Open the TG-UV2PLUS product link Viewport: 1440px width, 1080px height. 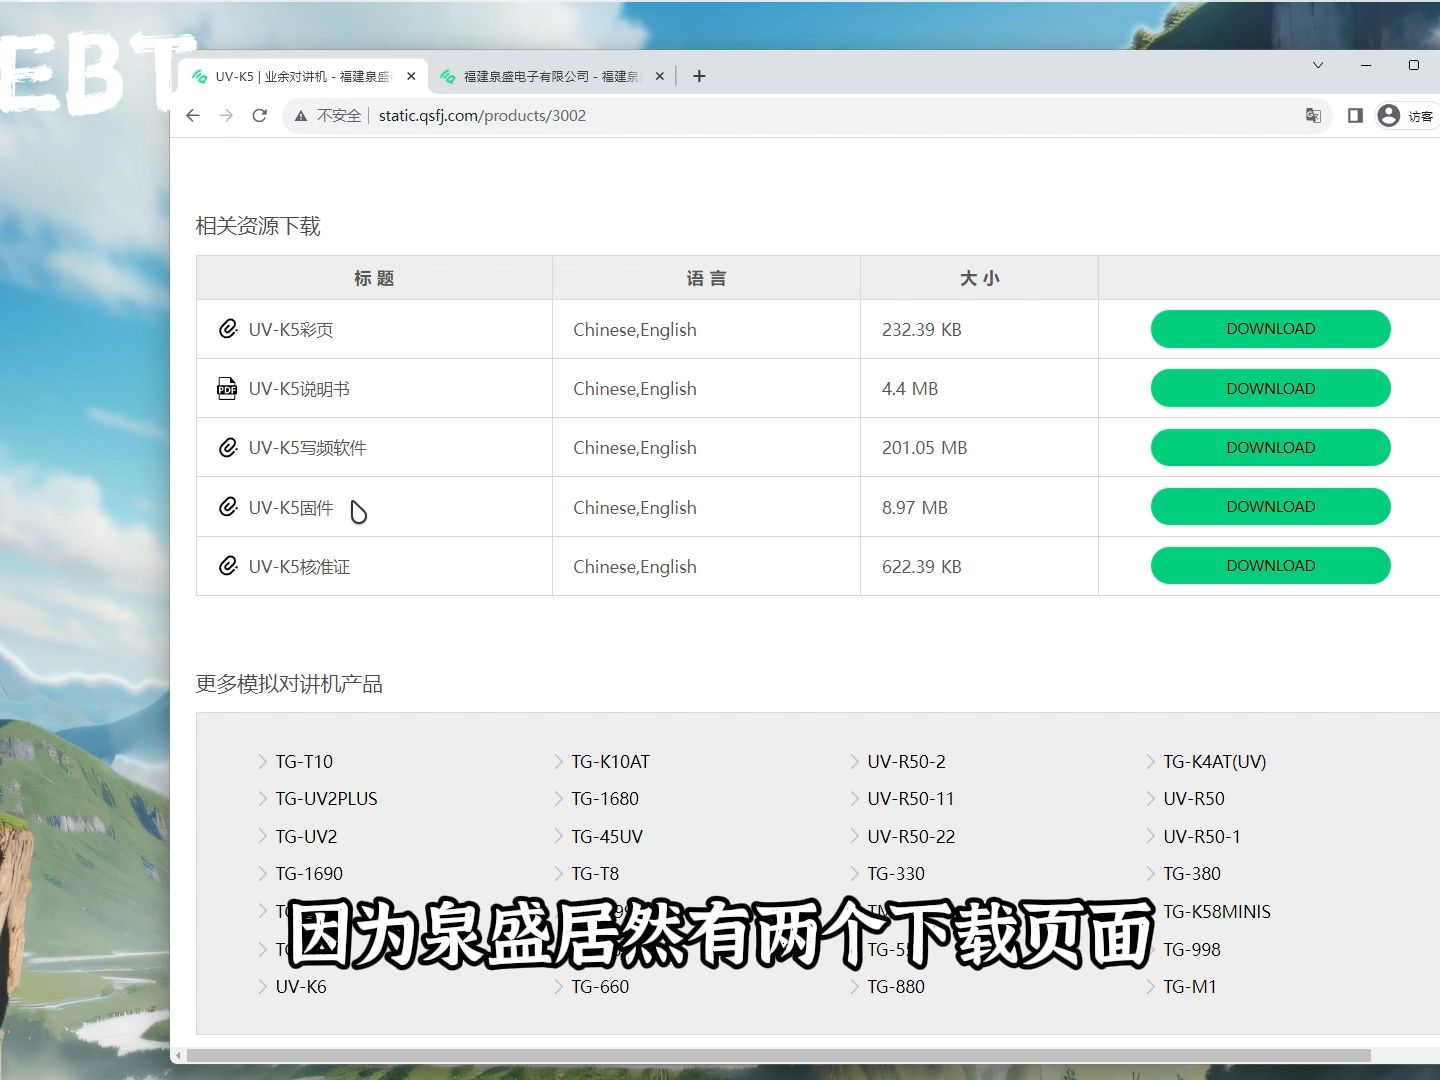[x=326, y=799]
